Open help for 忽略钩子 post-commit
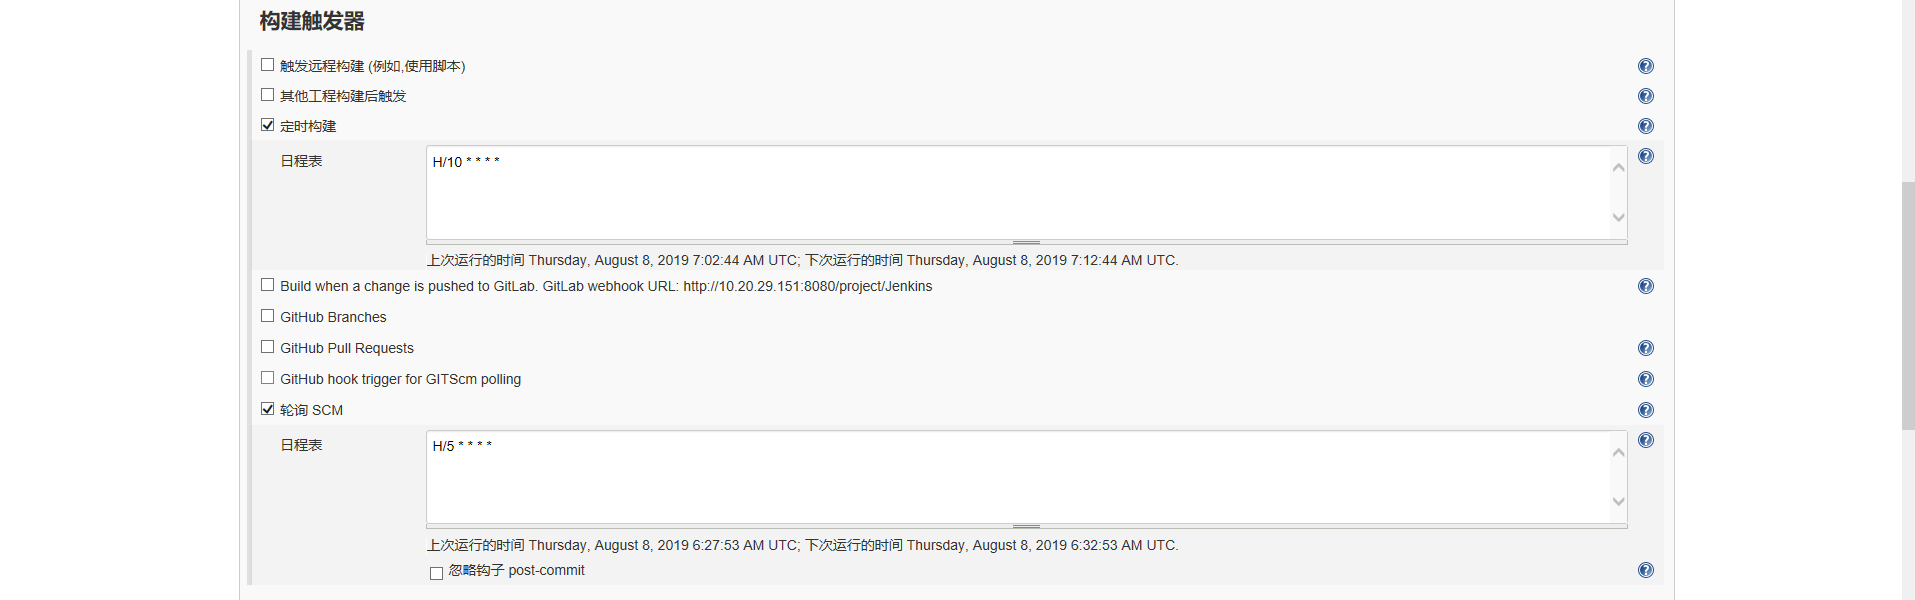This screenshot has width=1915, height=600. point(1645,570)
